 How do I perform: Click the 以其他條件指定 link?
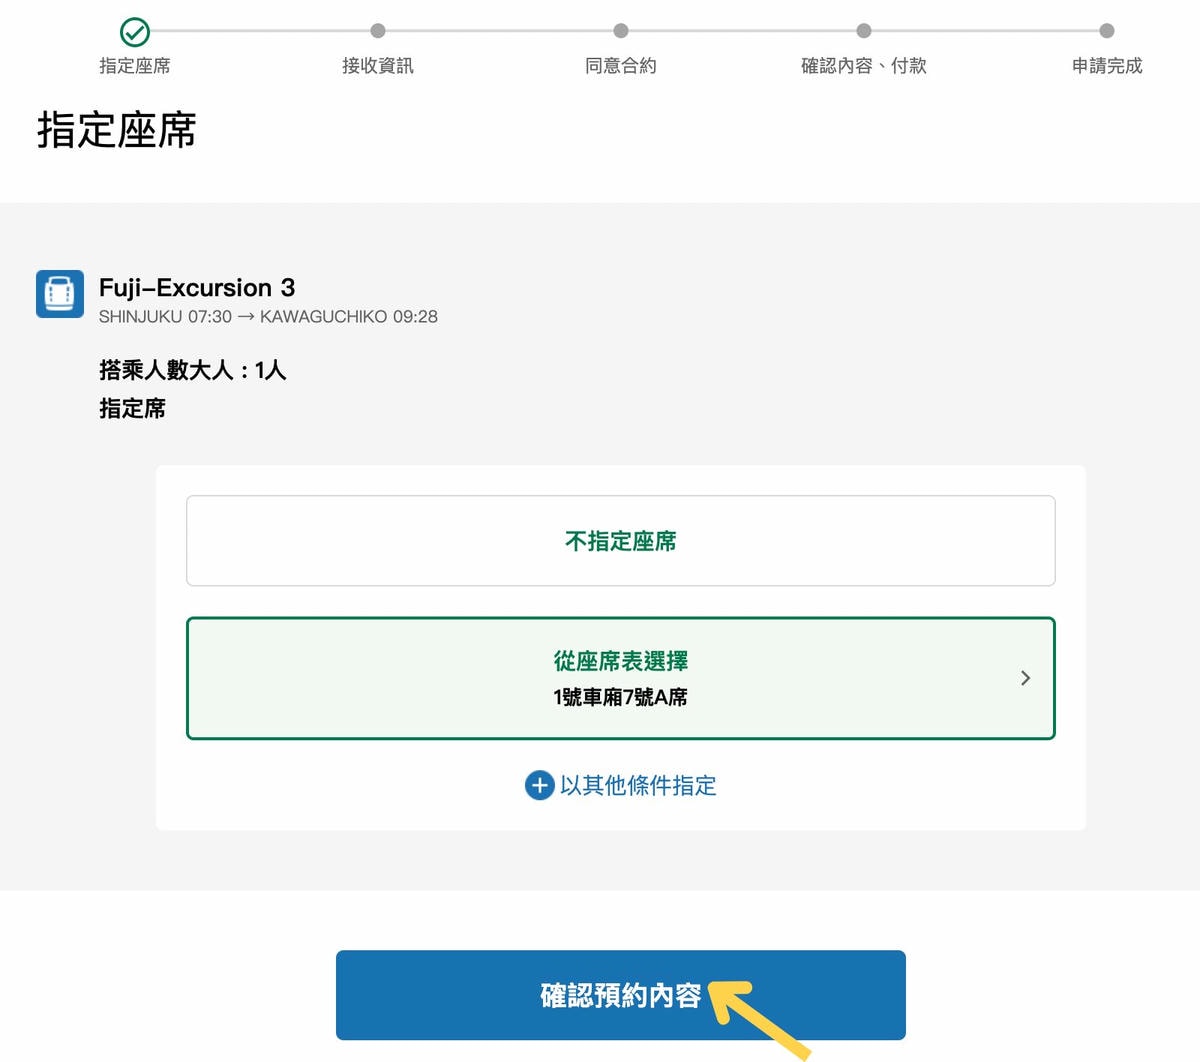[x=638, y=785]
